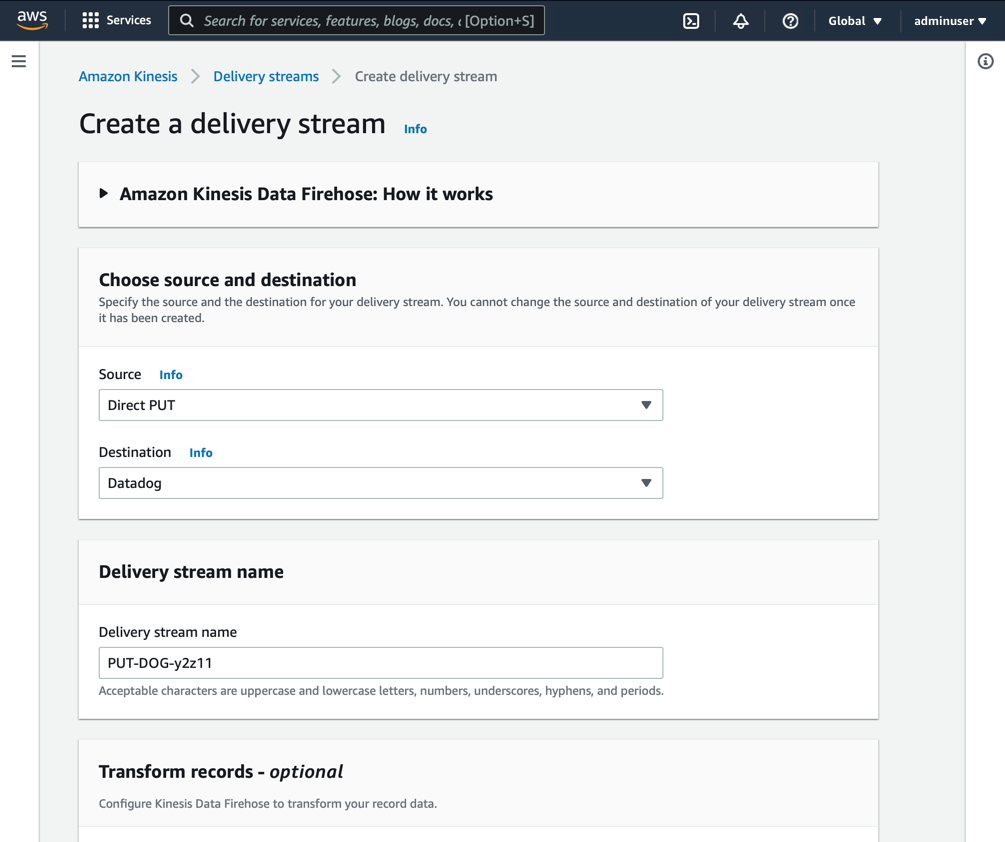
Task: Go to Amazon Kinesis breadcrumb
Action: tap(128, 76)
